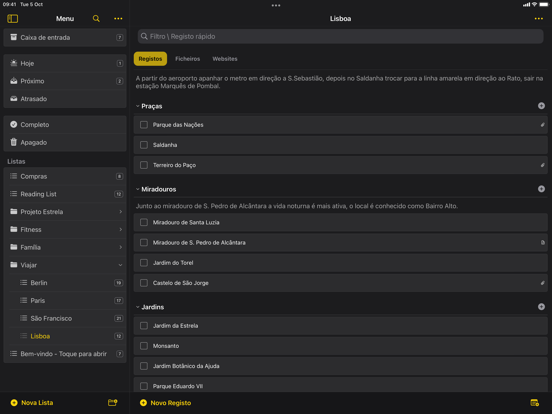Open the Paris list

pyautogui.click(x=67, y=300)
